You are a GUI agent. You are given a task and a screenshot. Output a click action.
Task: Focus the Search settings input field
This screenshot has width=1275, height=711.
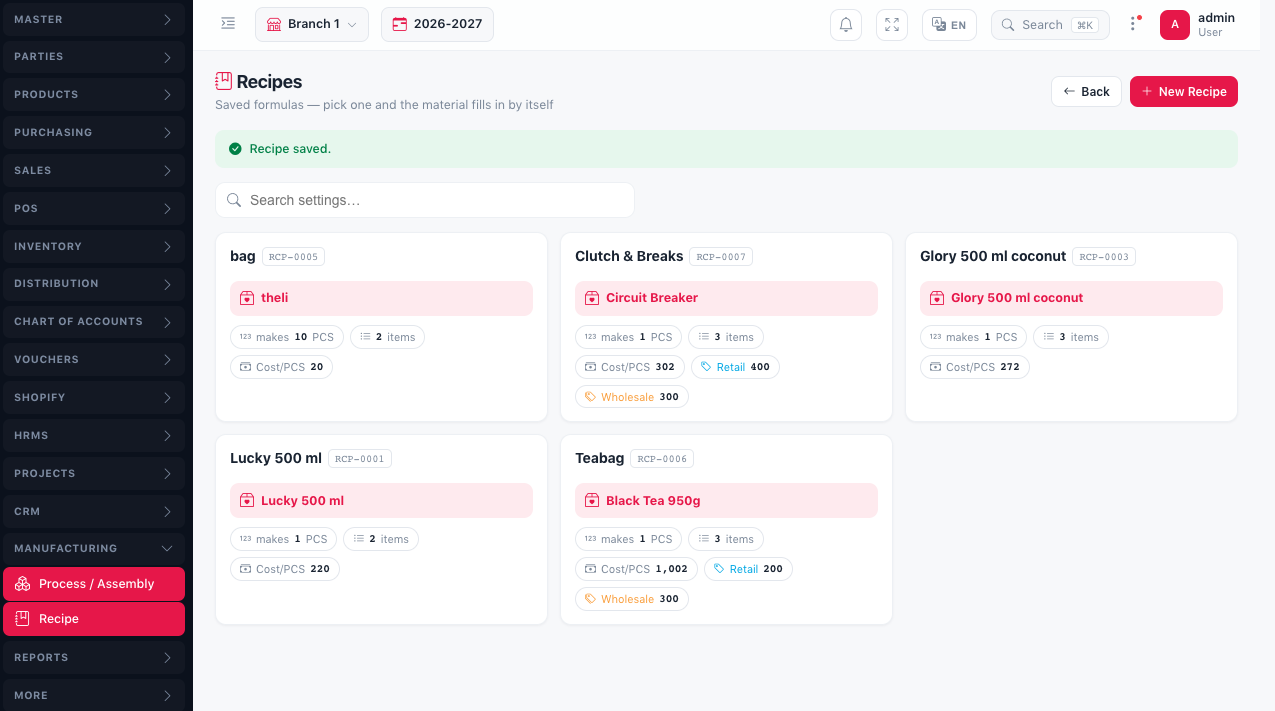(425, 200)
